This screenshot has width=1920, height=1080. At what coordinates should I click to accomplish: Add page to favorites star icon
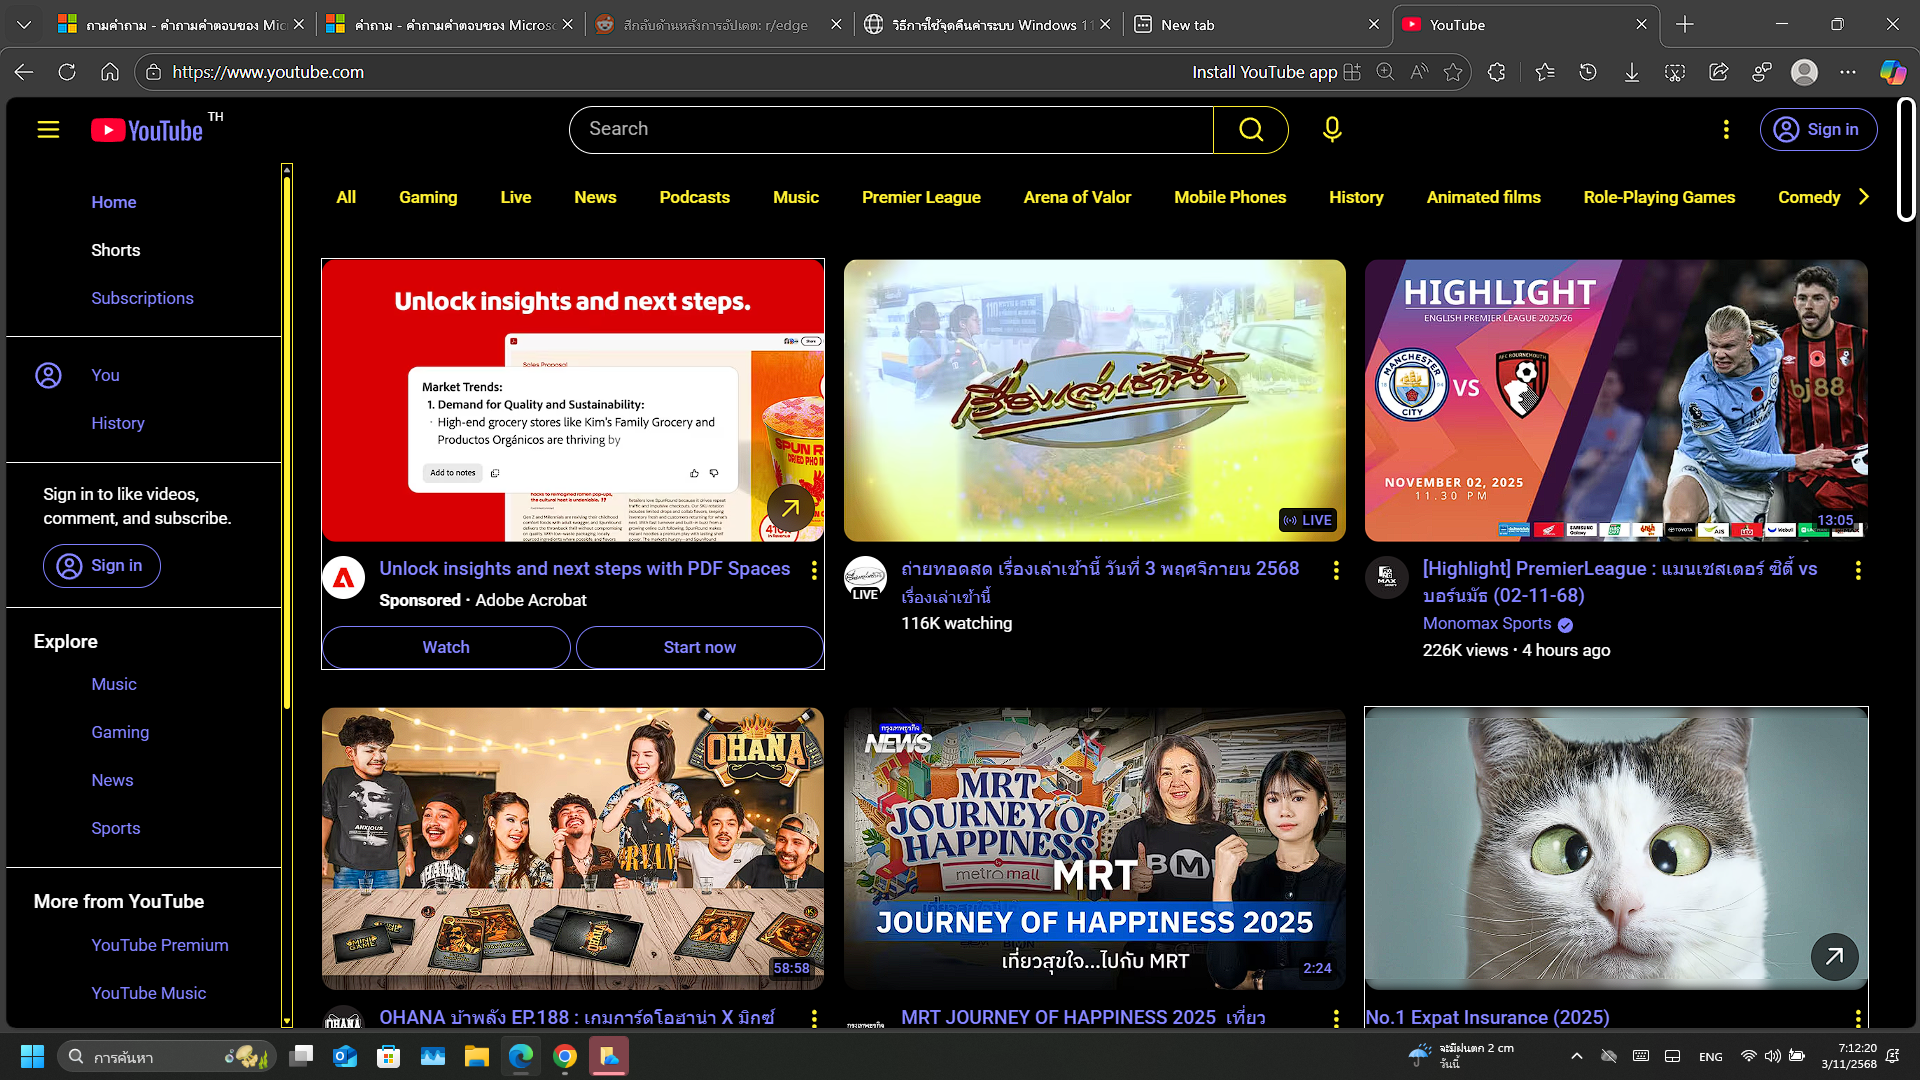[1453, 72]
